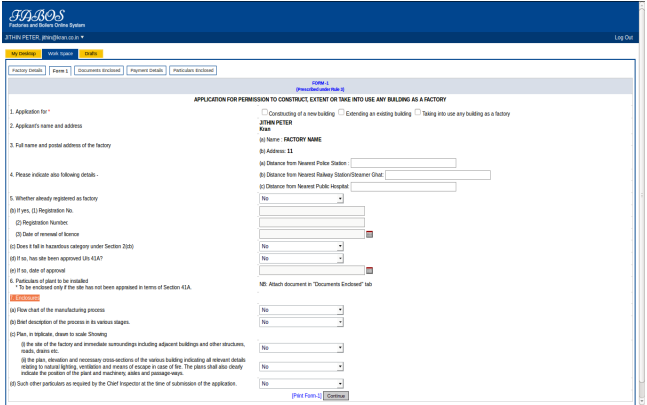Click the date of approval input field
Image resolution: width=647 pixels, height=405 pixels.
point(312,271)
